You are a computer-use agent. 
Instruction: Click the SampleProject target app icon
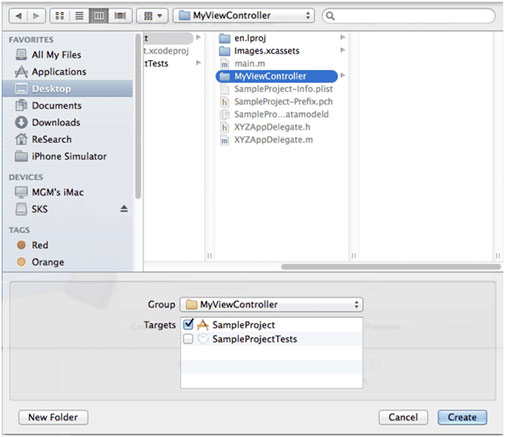point(203,325)
